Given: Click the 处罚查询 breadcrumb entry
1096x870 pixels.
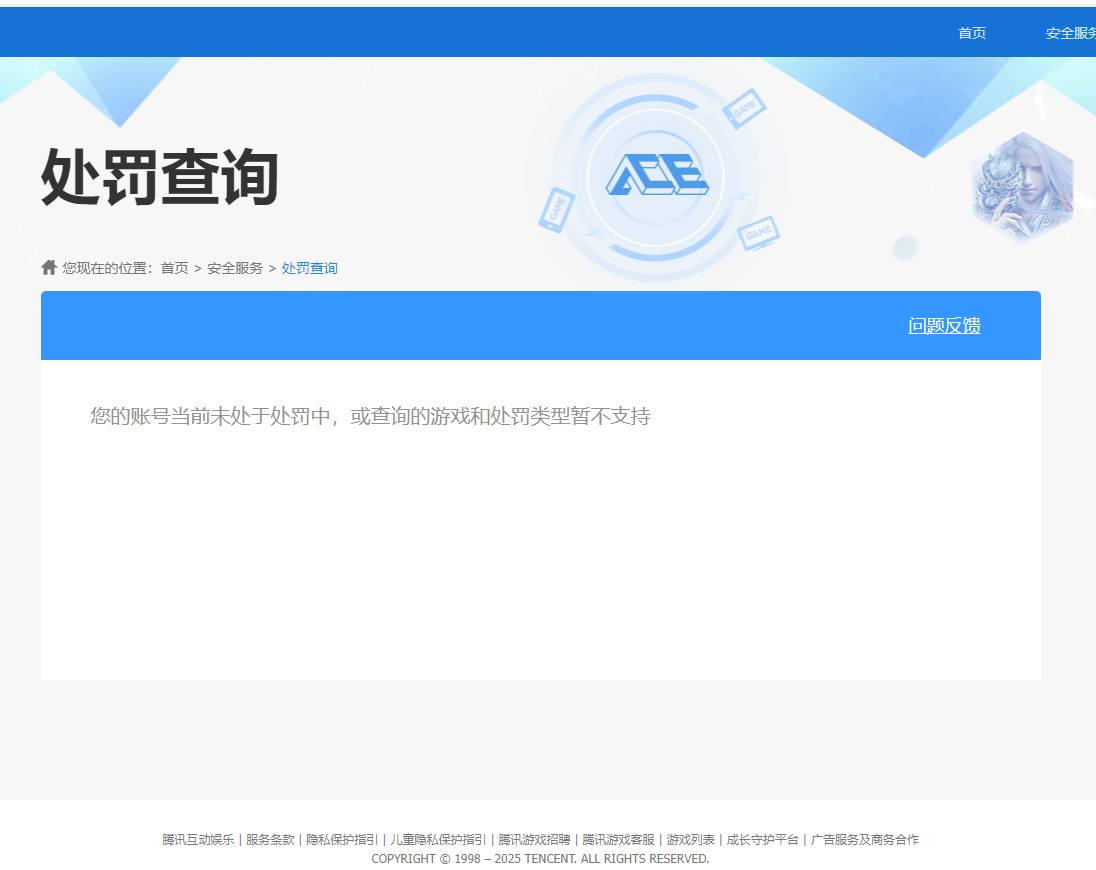Looking at the screenshot, I should 309,267.
